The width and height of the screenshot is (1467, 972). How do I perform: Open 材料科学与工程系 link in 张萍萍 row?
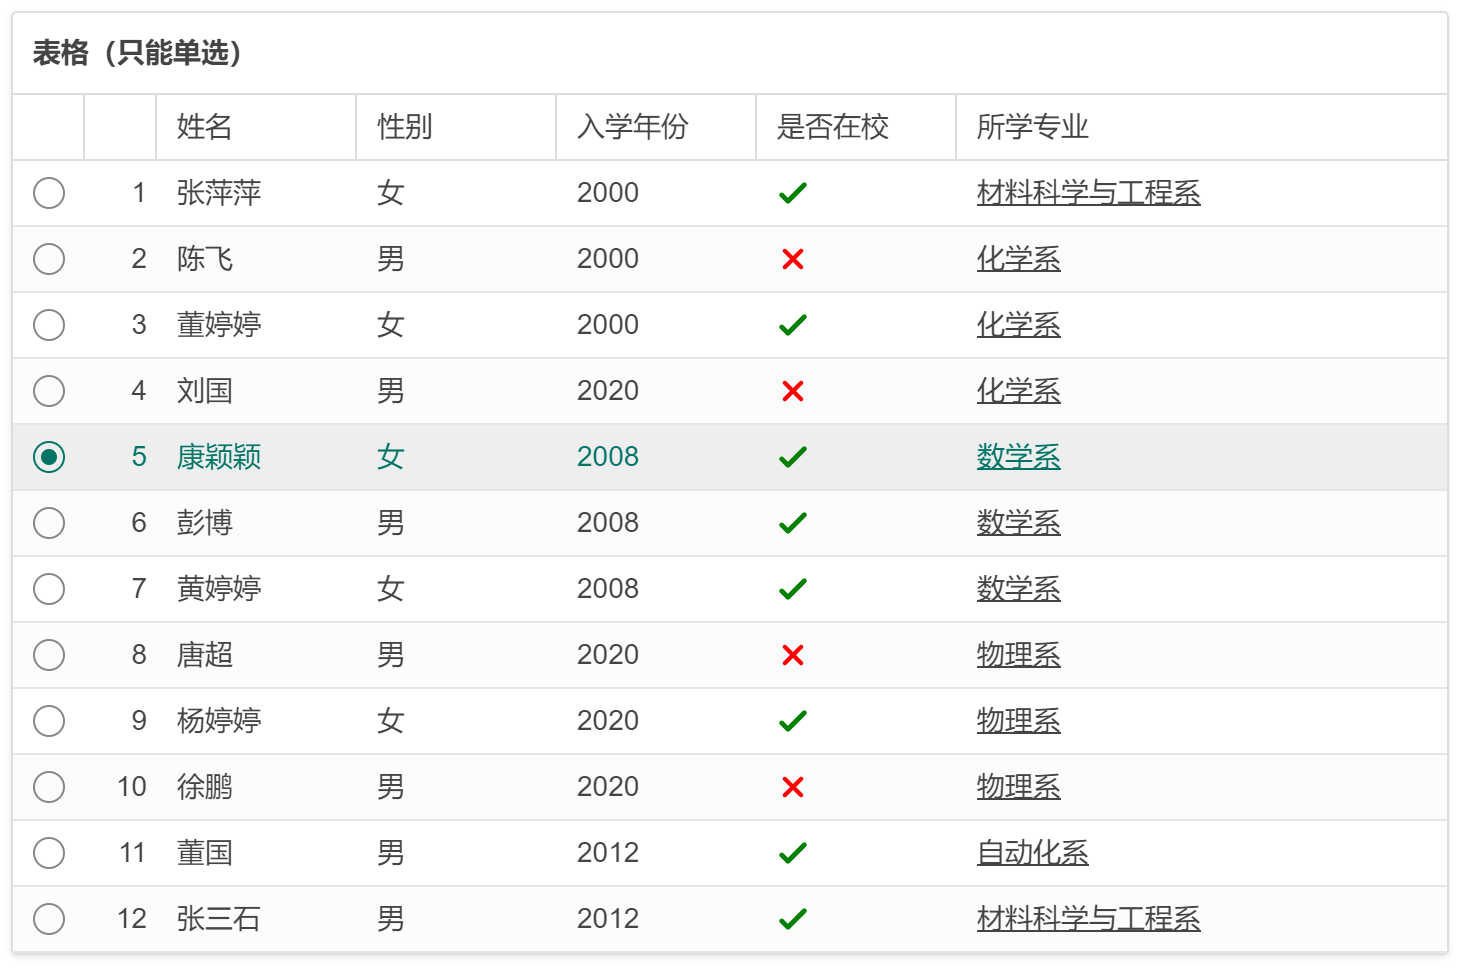point(1088,193)
